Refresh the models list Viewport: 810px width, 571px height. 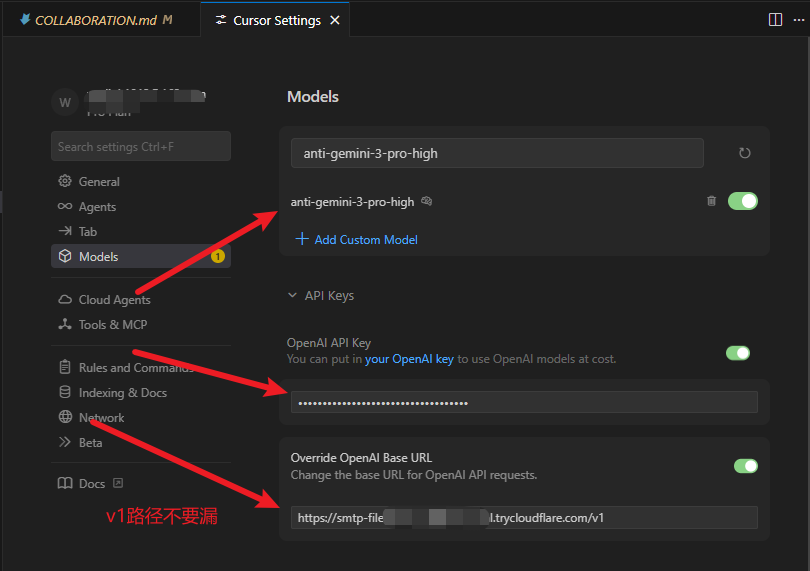[x=744, y=153]
